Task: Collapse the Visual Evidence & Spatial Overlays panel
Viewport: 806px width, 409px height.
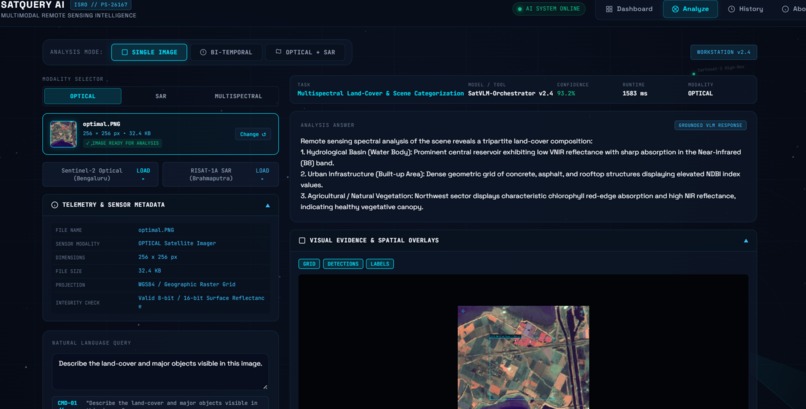Action: click(746, 240)
